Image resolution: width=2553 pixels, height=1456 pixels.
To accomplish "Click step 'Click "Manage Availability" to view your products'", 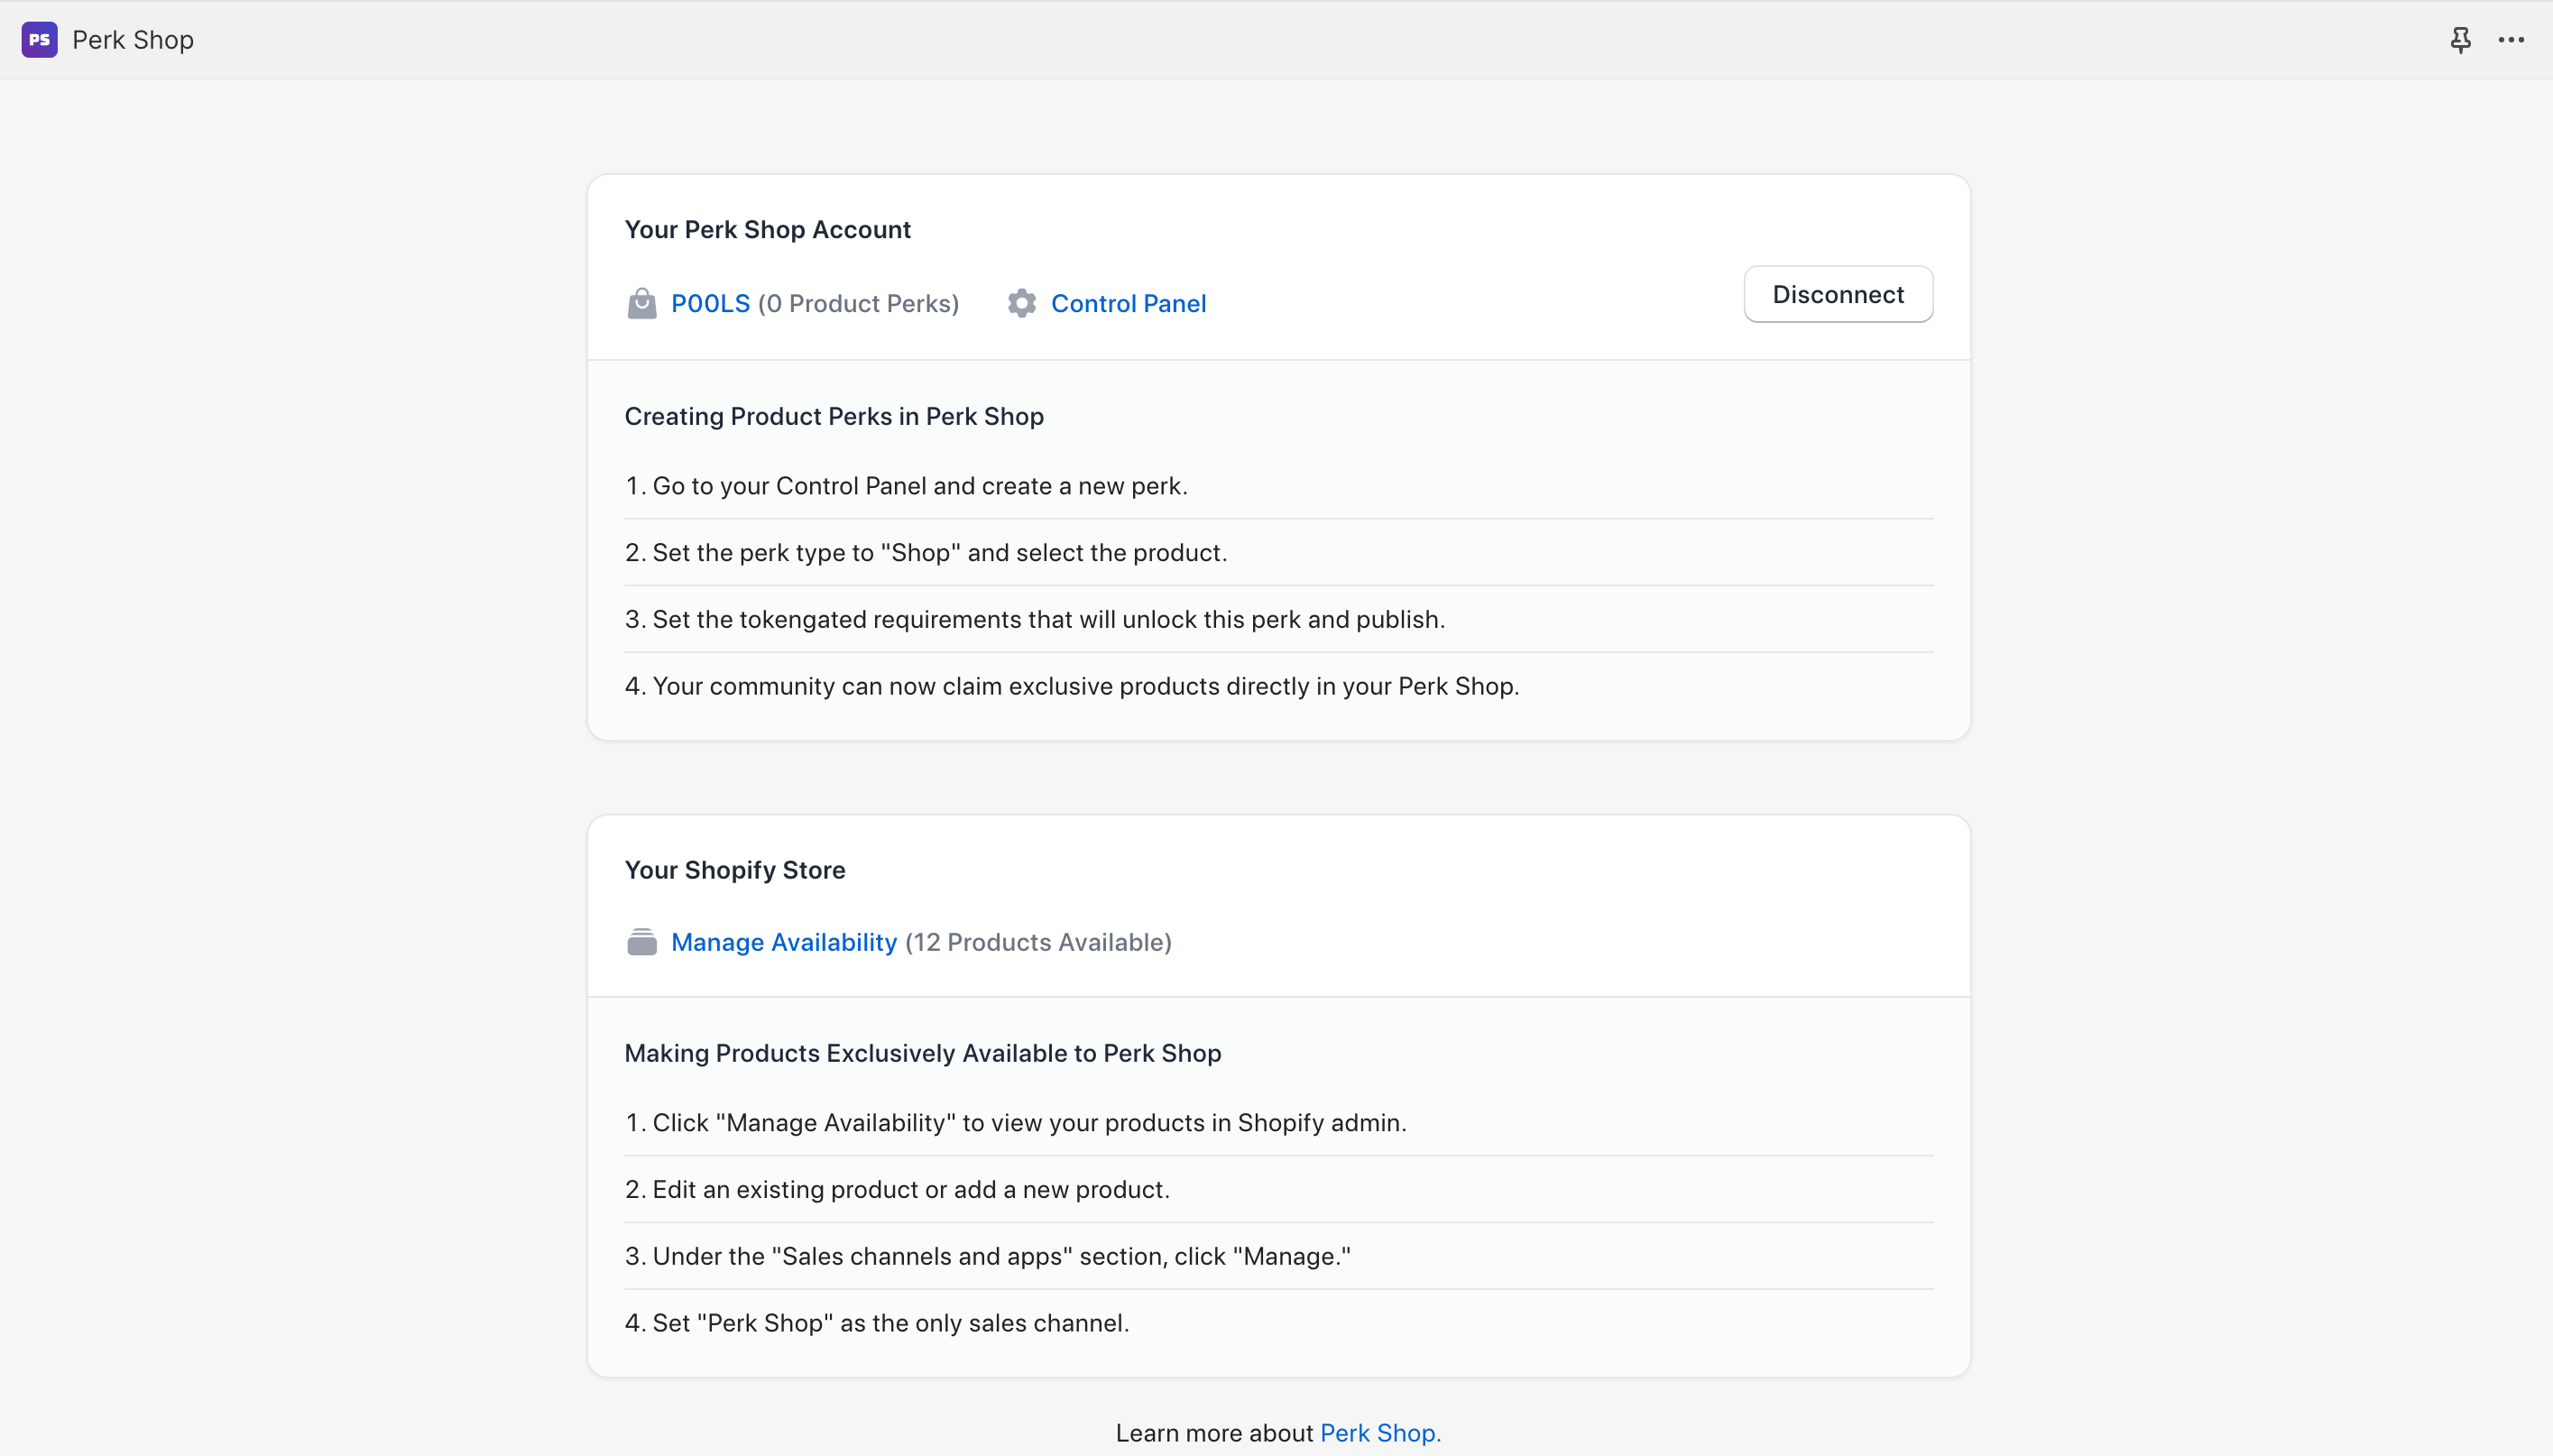I will coord(1016,1123).
